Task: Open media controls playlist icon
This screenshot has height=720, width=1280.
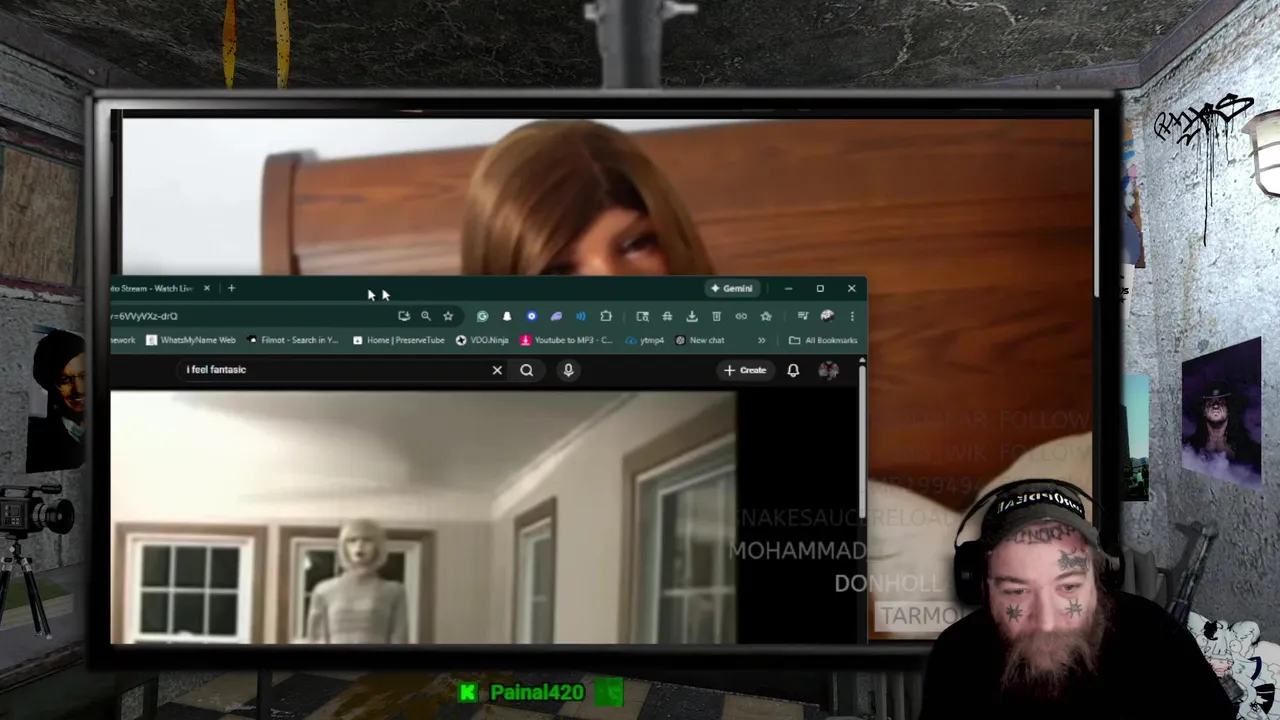Action: tap(802, 316)
